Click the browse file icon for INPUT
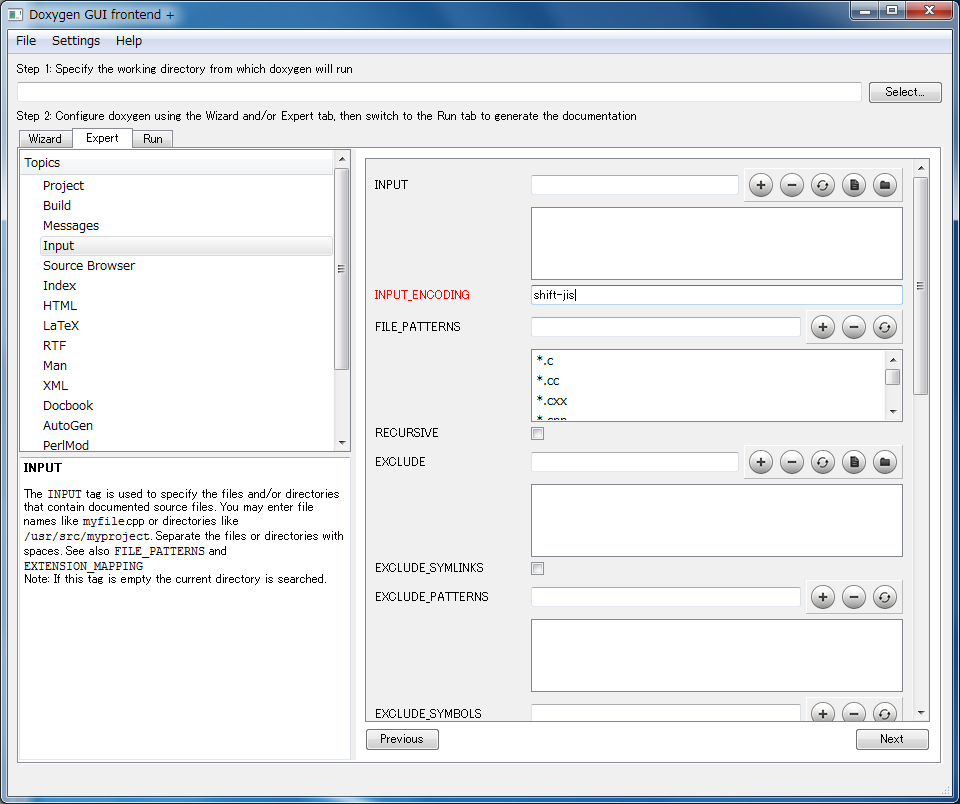Screen dimensions: 960x804 854,185
